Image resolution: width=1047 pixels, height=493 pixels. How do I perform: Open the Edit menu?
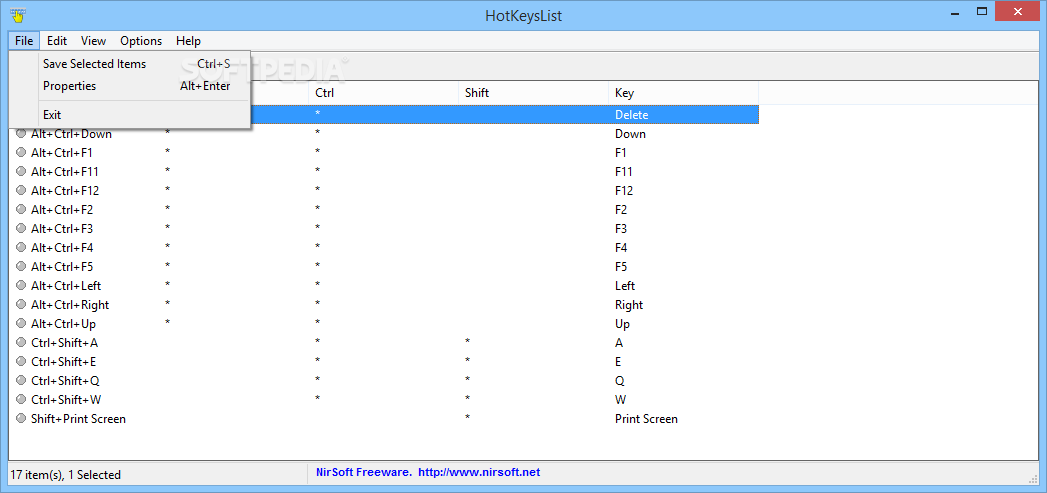[57, 41]
